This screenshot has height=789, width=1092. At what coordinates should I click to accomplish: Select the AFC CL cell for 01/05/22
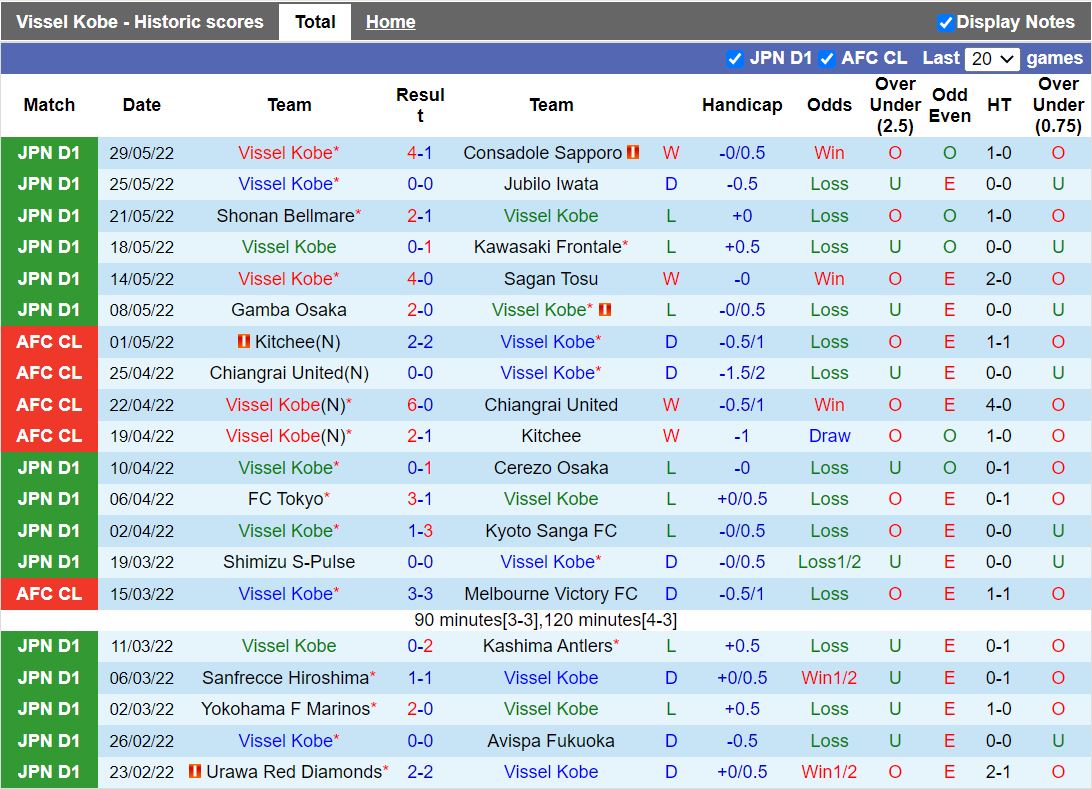(x=49, y=341)
